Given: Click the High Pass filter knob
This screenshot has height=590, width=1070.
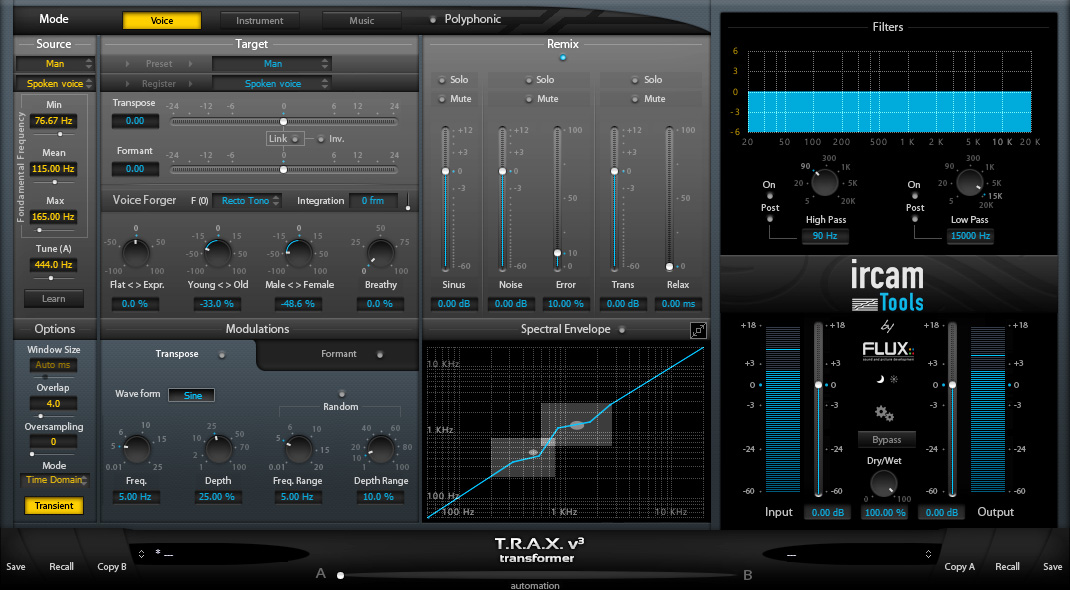Looking at the screenshot, I should point(825,183).
